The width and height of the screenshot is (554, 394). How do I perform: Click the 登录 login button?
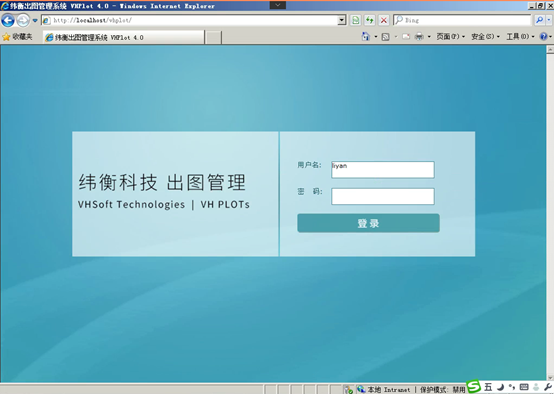369,223
